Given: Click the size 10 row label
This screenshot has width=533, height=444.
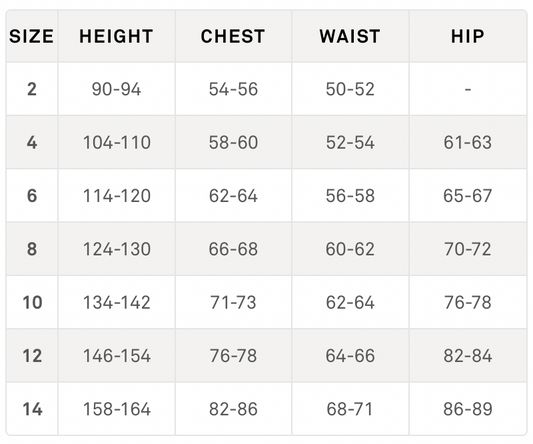Looking at the screenshot, I should tap(32, 302).
